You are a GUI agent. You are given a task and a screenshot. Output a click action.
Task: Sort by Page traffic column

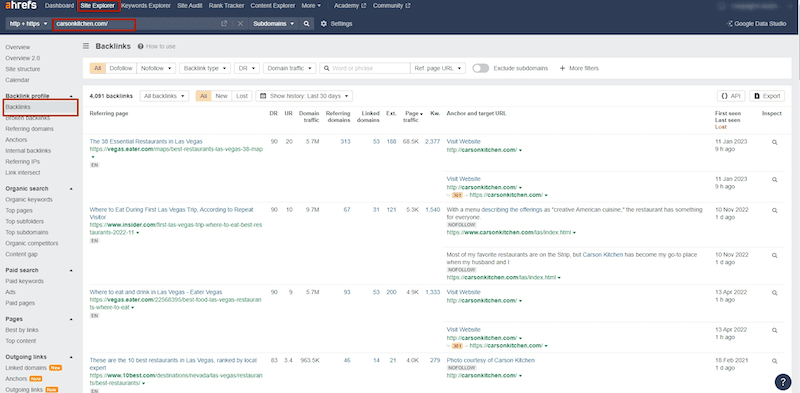pyautogui.click(x=412, y=116)
